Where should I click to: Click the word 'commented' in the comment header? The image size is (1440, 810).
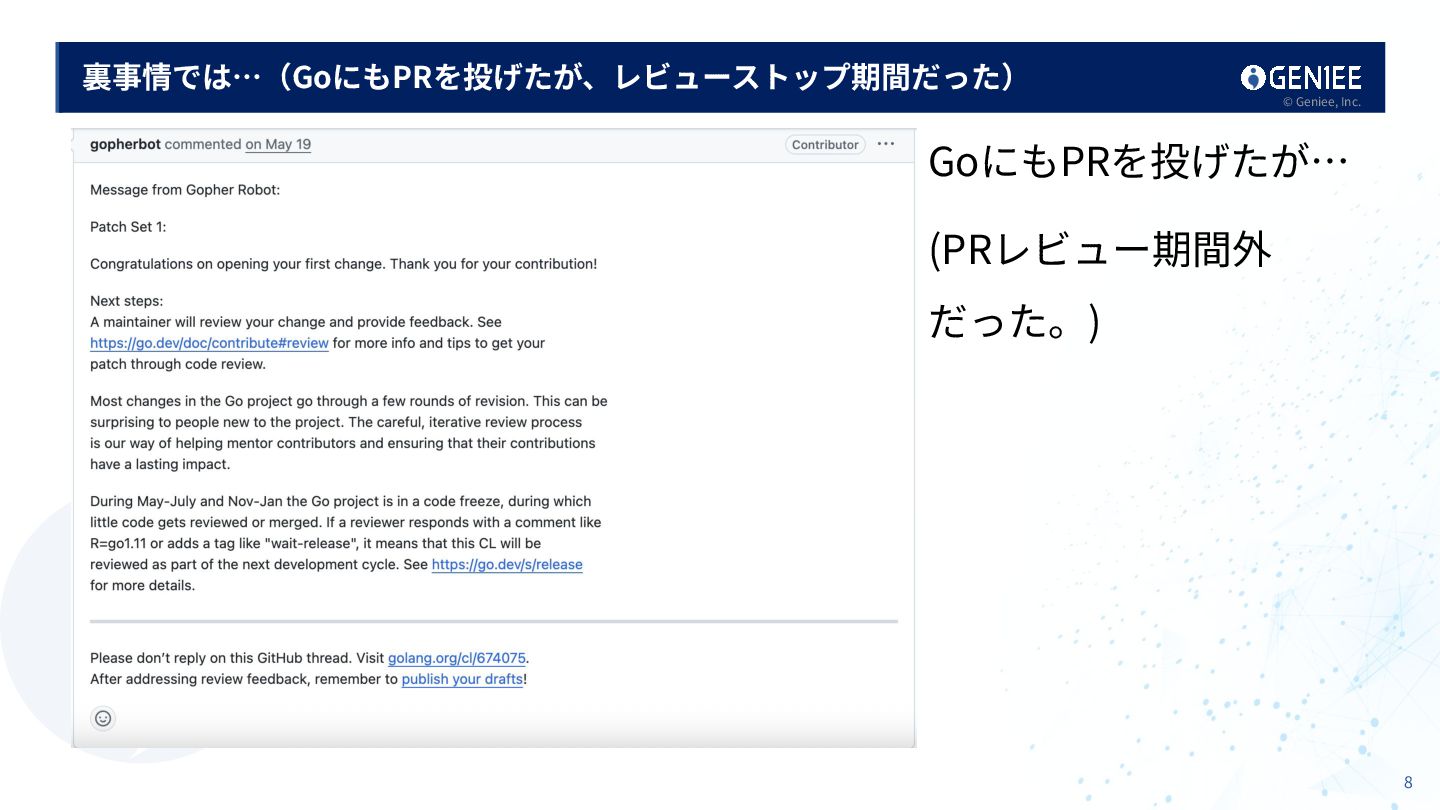(203, 144)
